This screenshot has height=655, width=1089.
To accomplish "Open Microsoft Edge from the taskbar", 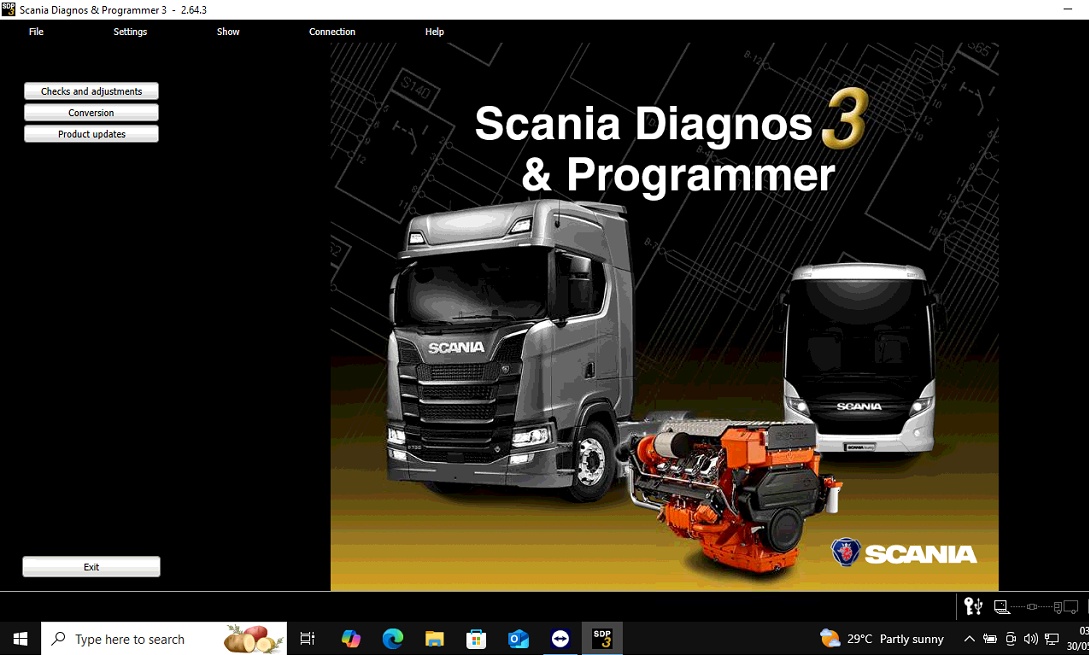I will tap(393, 638).
